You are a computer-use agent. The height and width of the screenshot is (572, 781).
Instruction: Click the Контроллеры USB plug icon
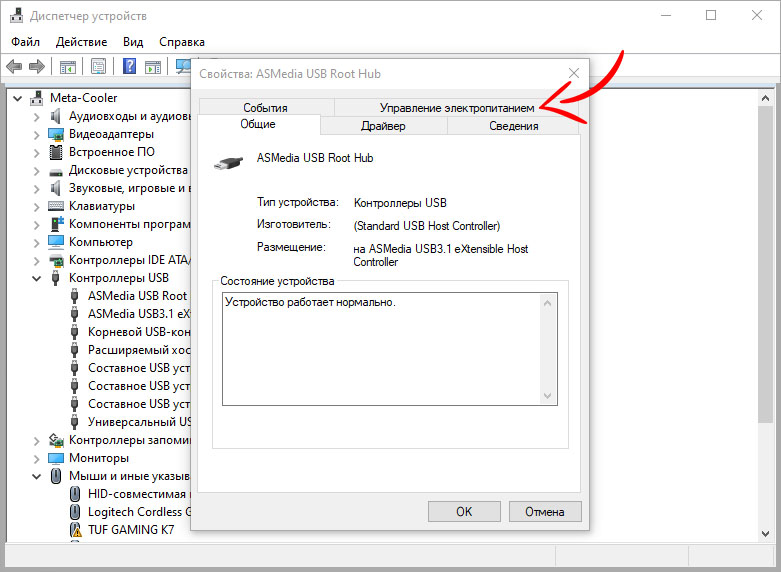tap(56, 278)
